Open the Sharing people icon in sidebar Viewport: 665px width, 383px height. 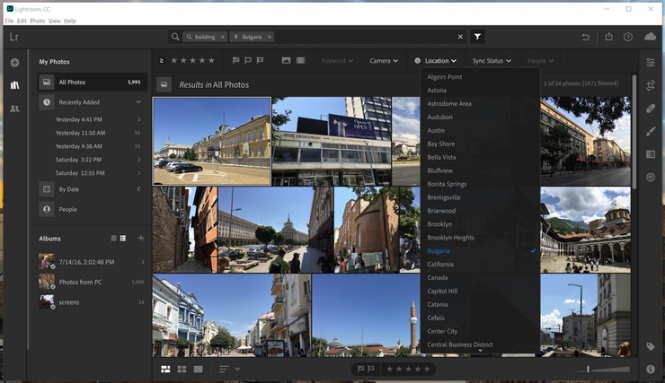[x=15, y=109]
